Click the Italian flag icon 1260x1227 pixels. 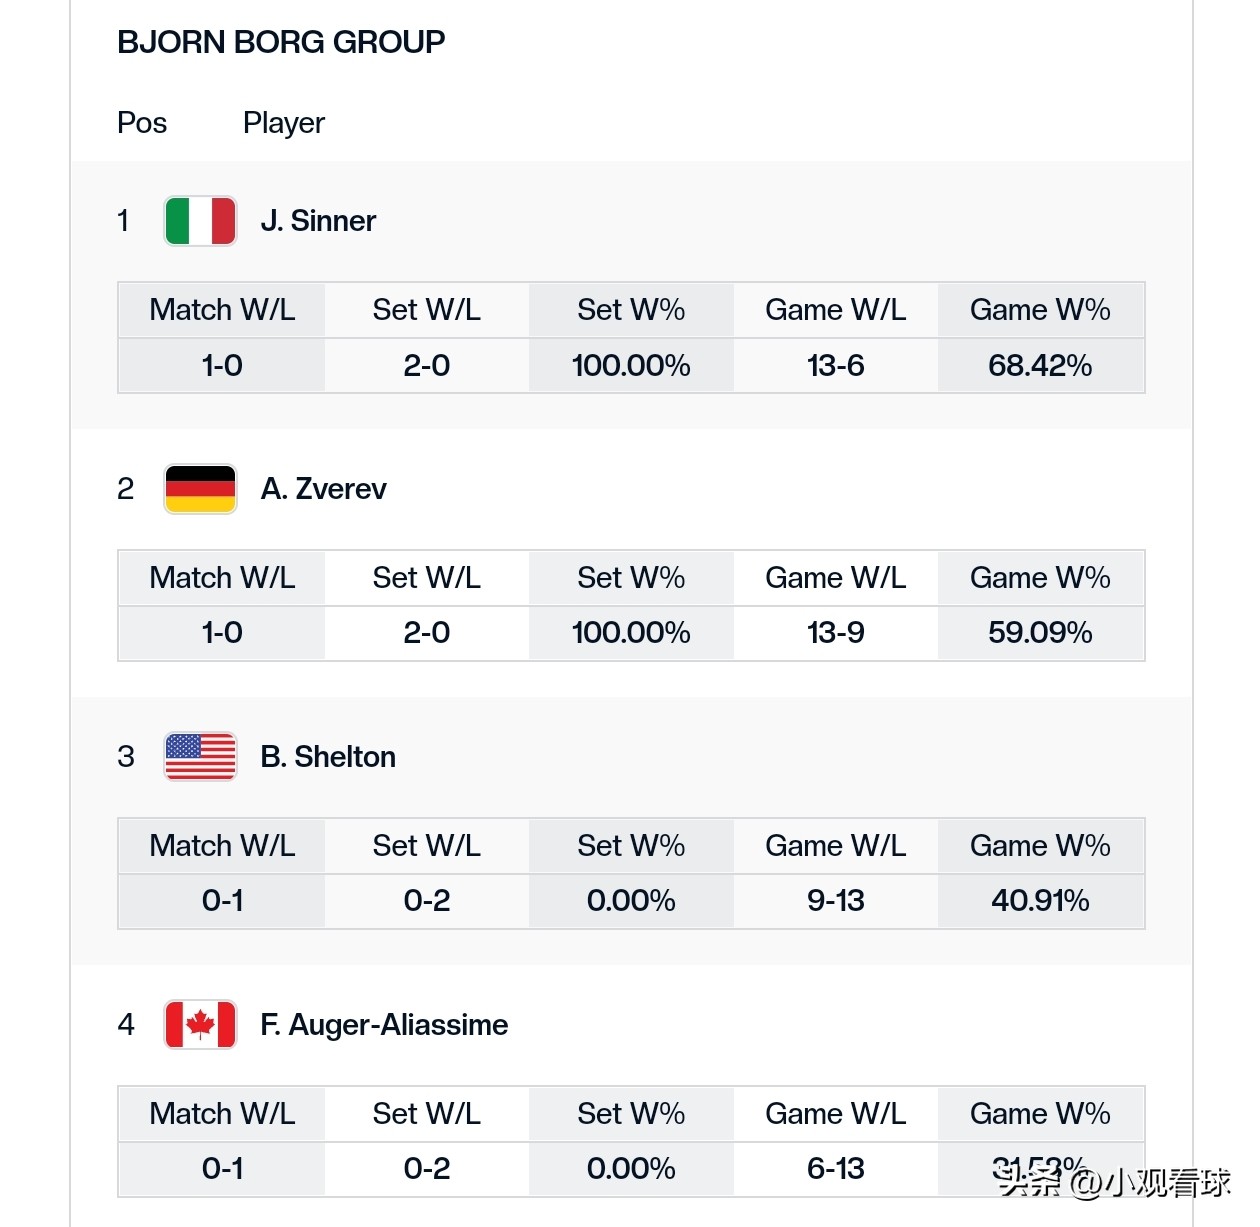[x=200, y=221]
